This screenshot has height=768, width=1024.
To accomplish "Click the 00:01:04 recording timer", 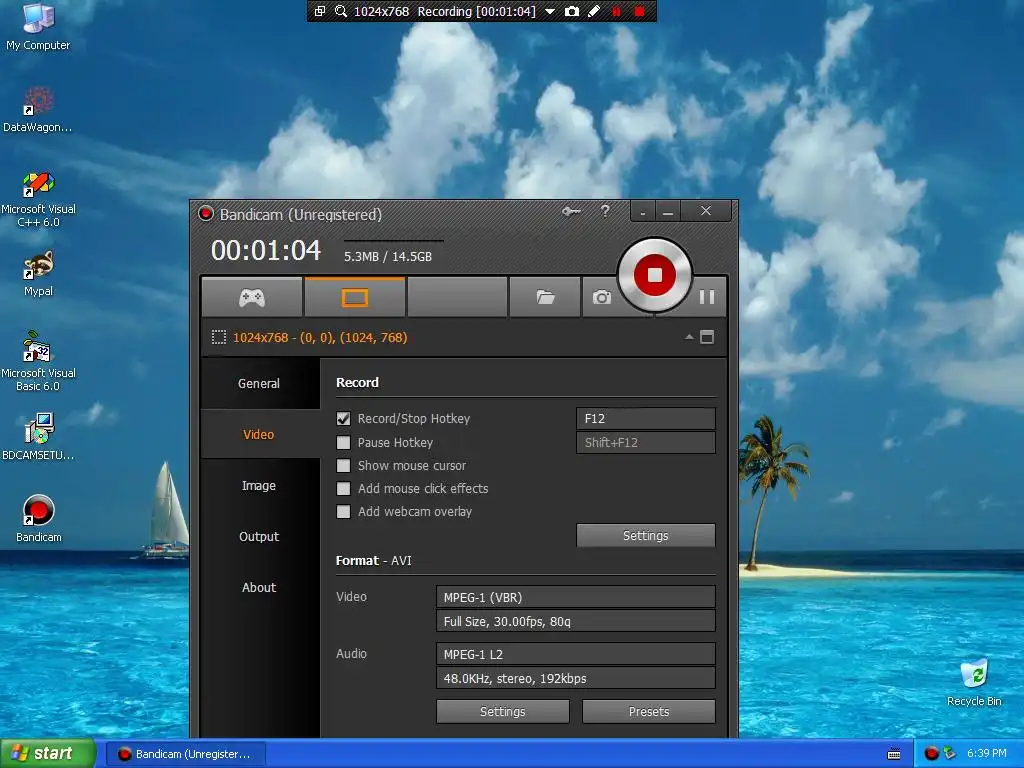I will coord(266,251).
